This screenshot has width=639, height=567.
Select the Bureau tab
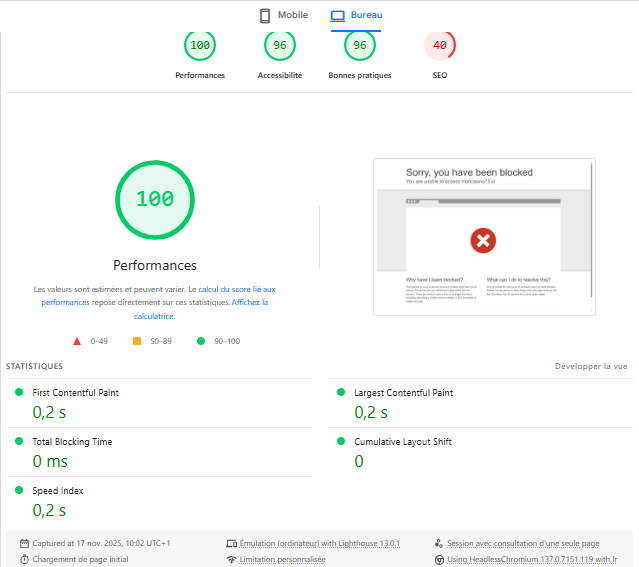pos(356,15)
